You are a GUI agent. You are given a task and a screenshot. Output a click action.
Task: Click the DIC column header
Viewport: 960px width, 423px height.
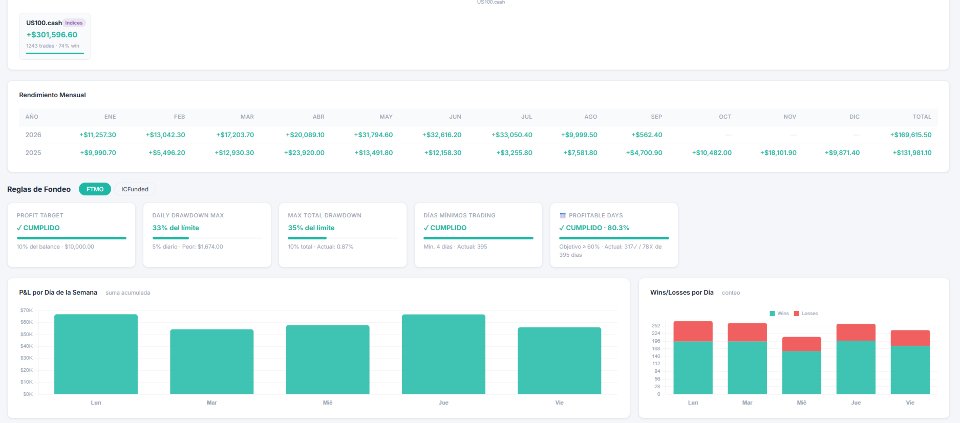(x=855, y=116)
